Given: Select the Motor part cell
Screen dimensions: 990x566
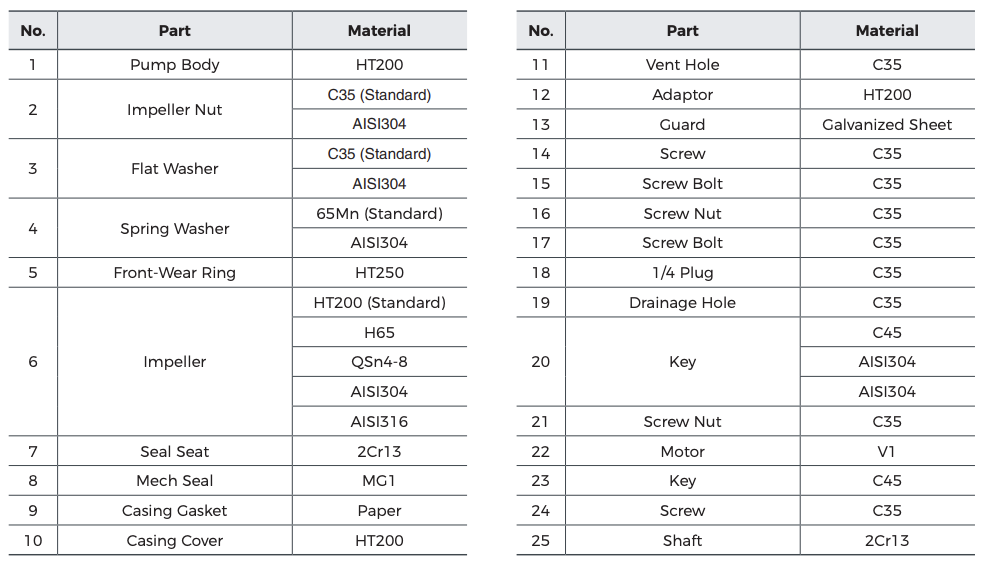Looking at the screenshot, I should (x=682, y=452).
